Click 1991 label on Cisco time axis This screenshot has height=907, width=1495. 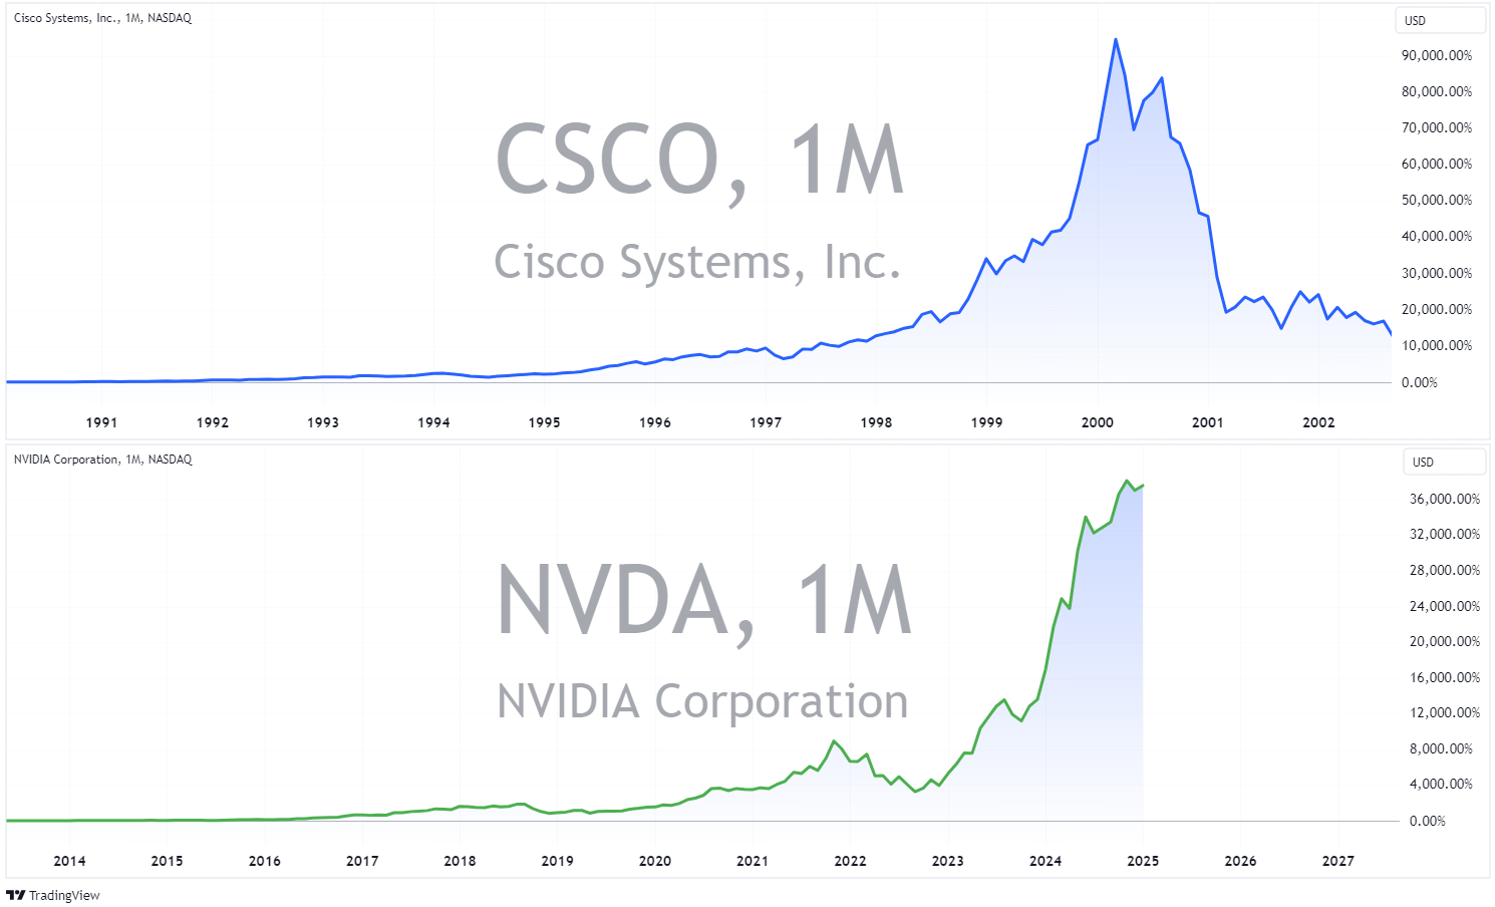coord(101,422)
